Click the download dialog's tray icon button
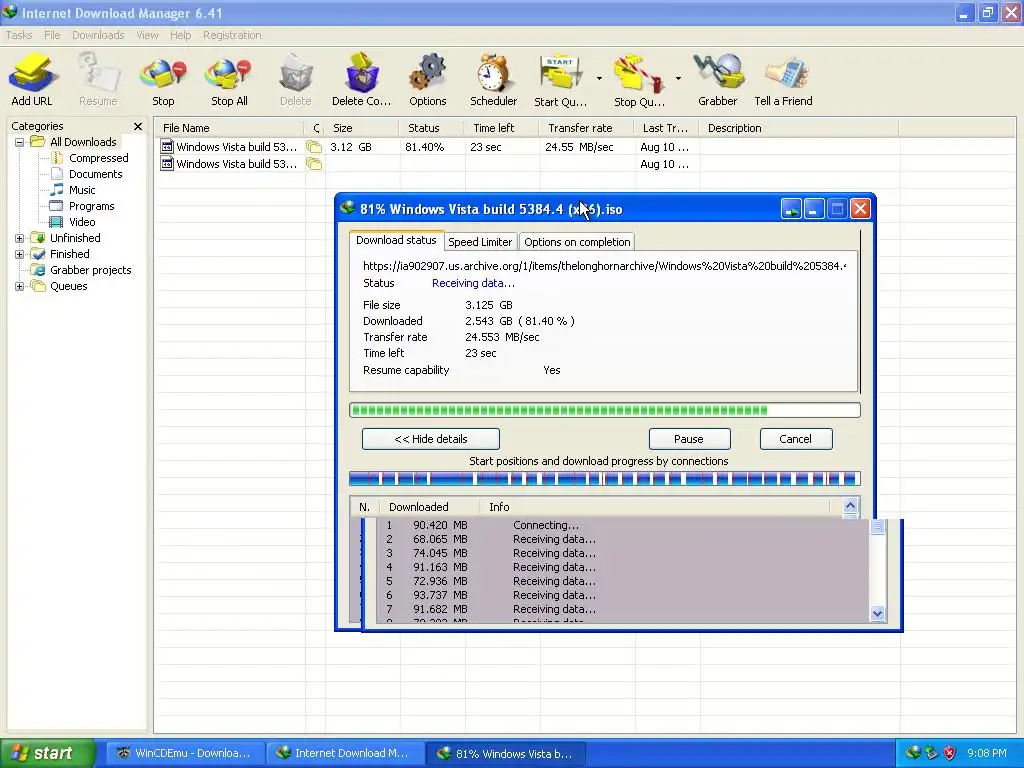 (791, 209)
